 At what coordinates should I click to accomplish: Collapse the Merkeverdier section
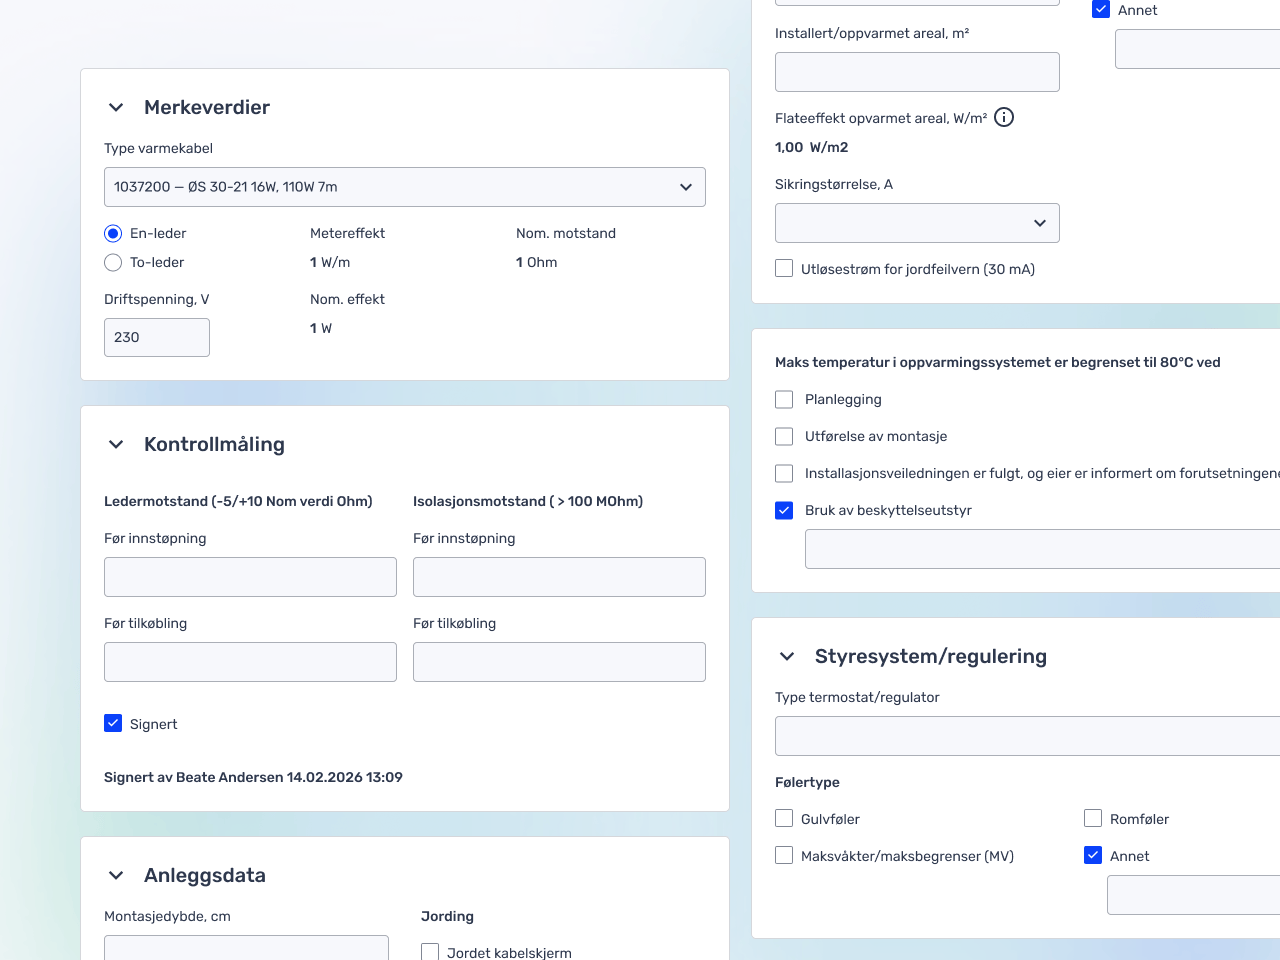116,108
